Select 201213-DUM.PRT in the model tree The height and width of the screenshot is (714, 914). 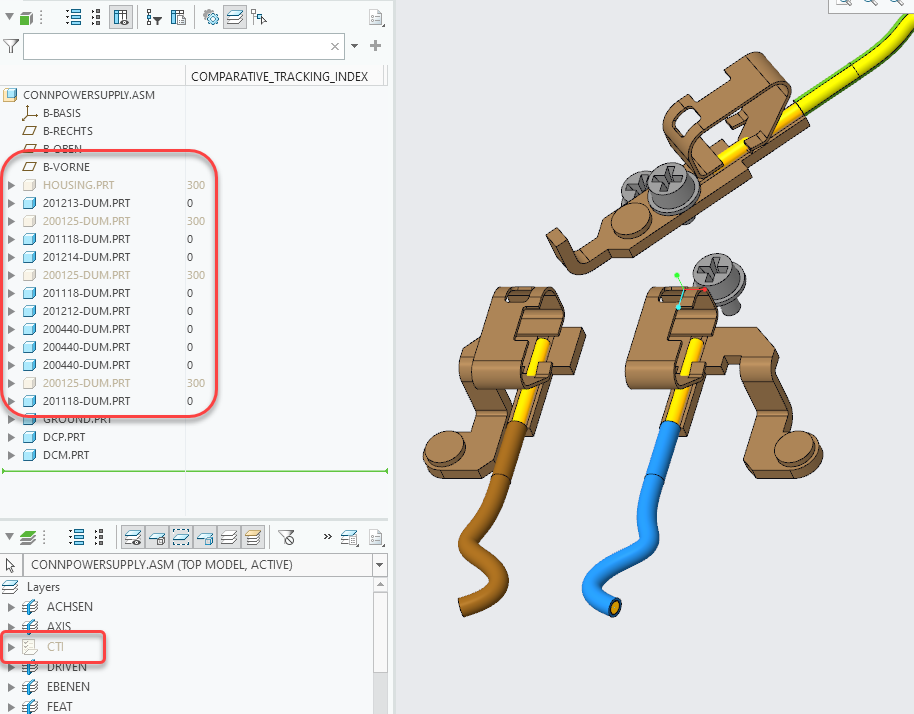[86, 203]
